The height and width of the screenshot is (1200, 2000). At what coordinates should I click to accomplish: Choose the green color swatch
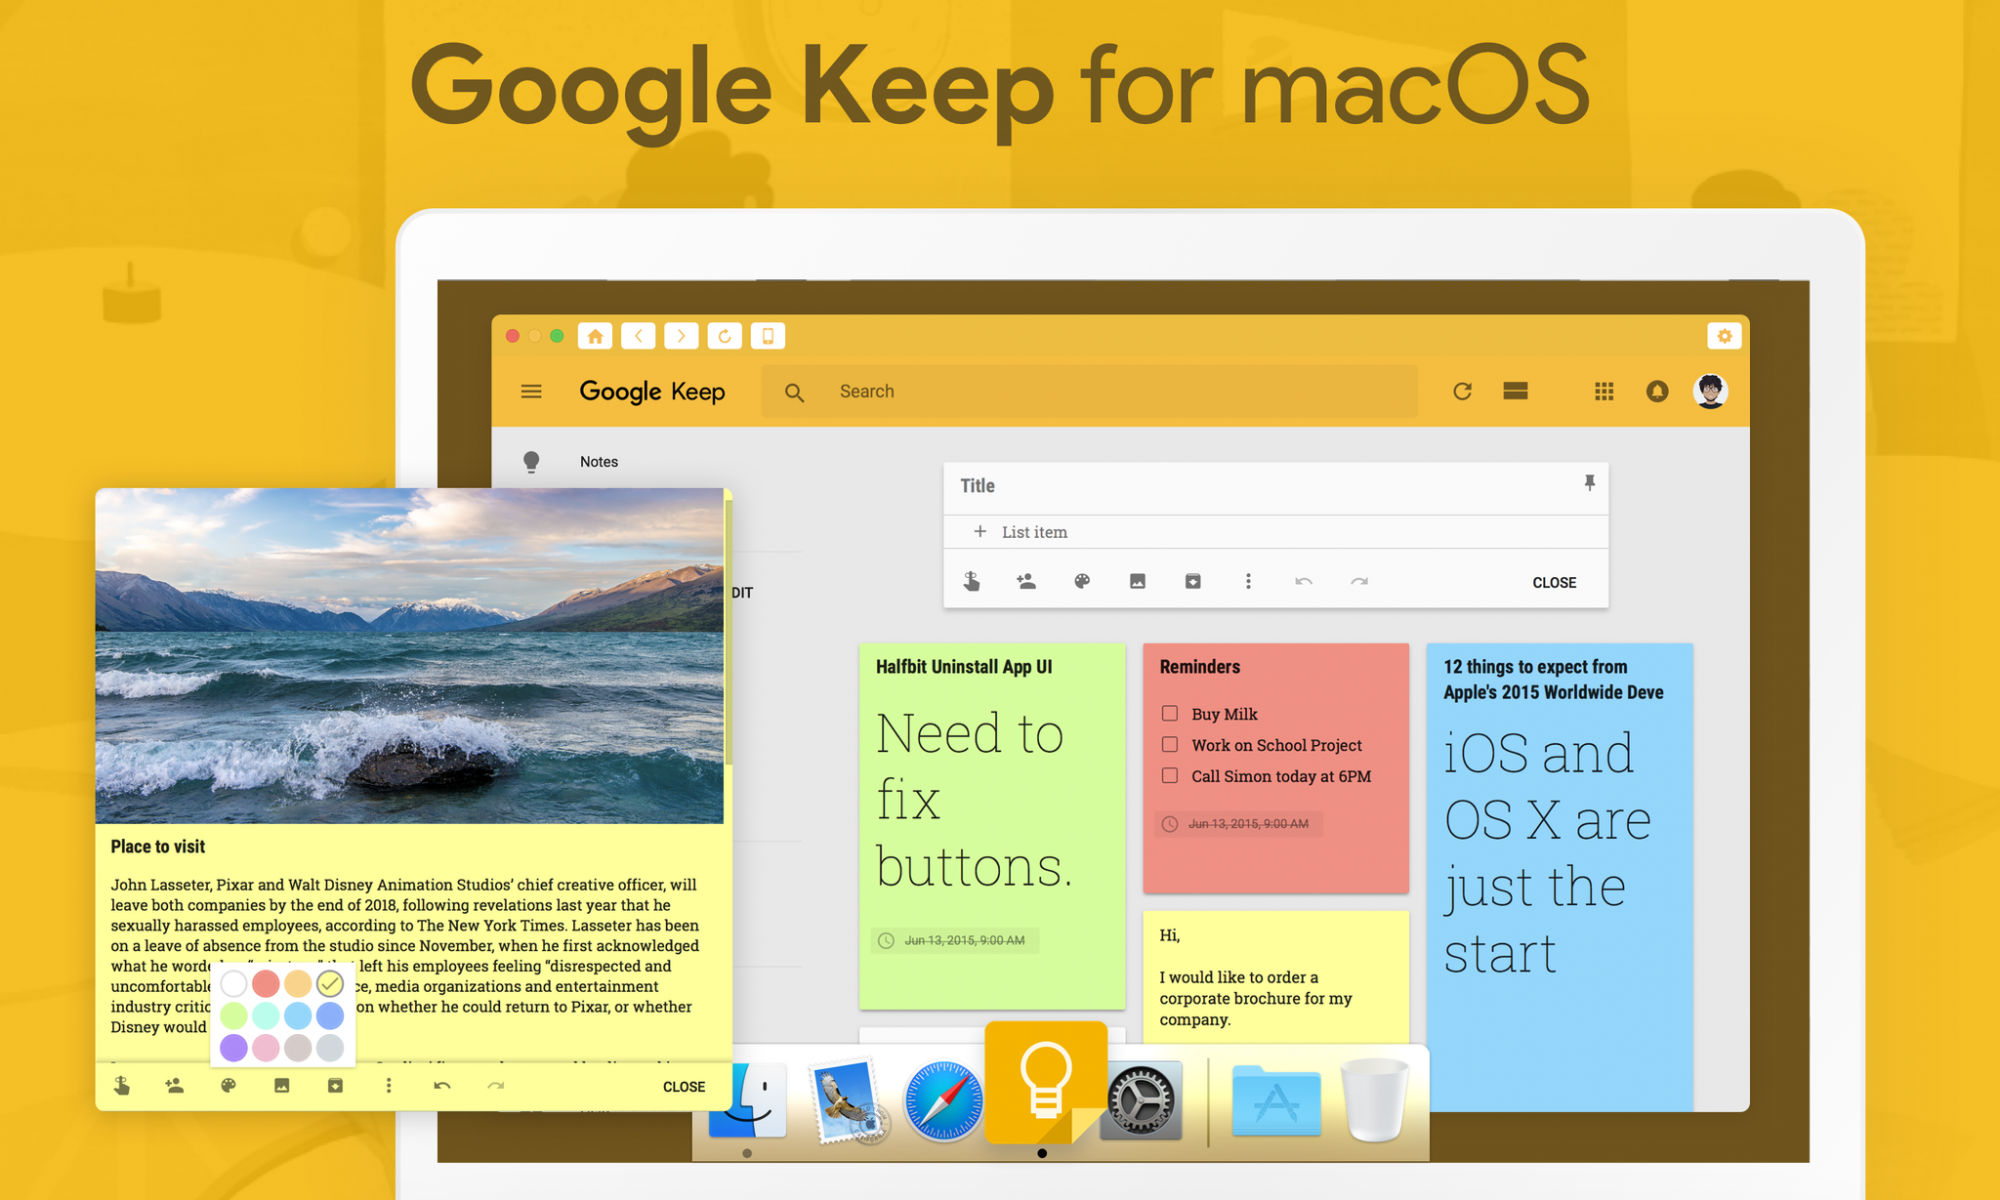point(234,1016)
